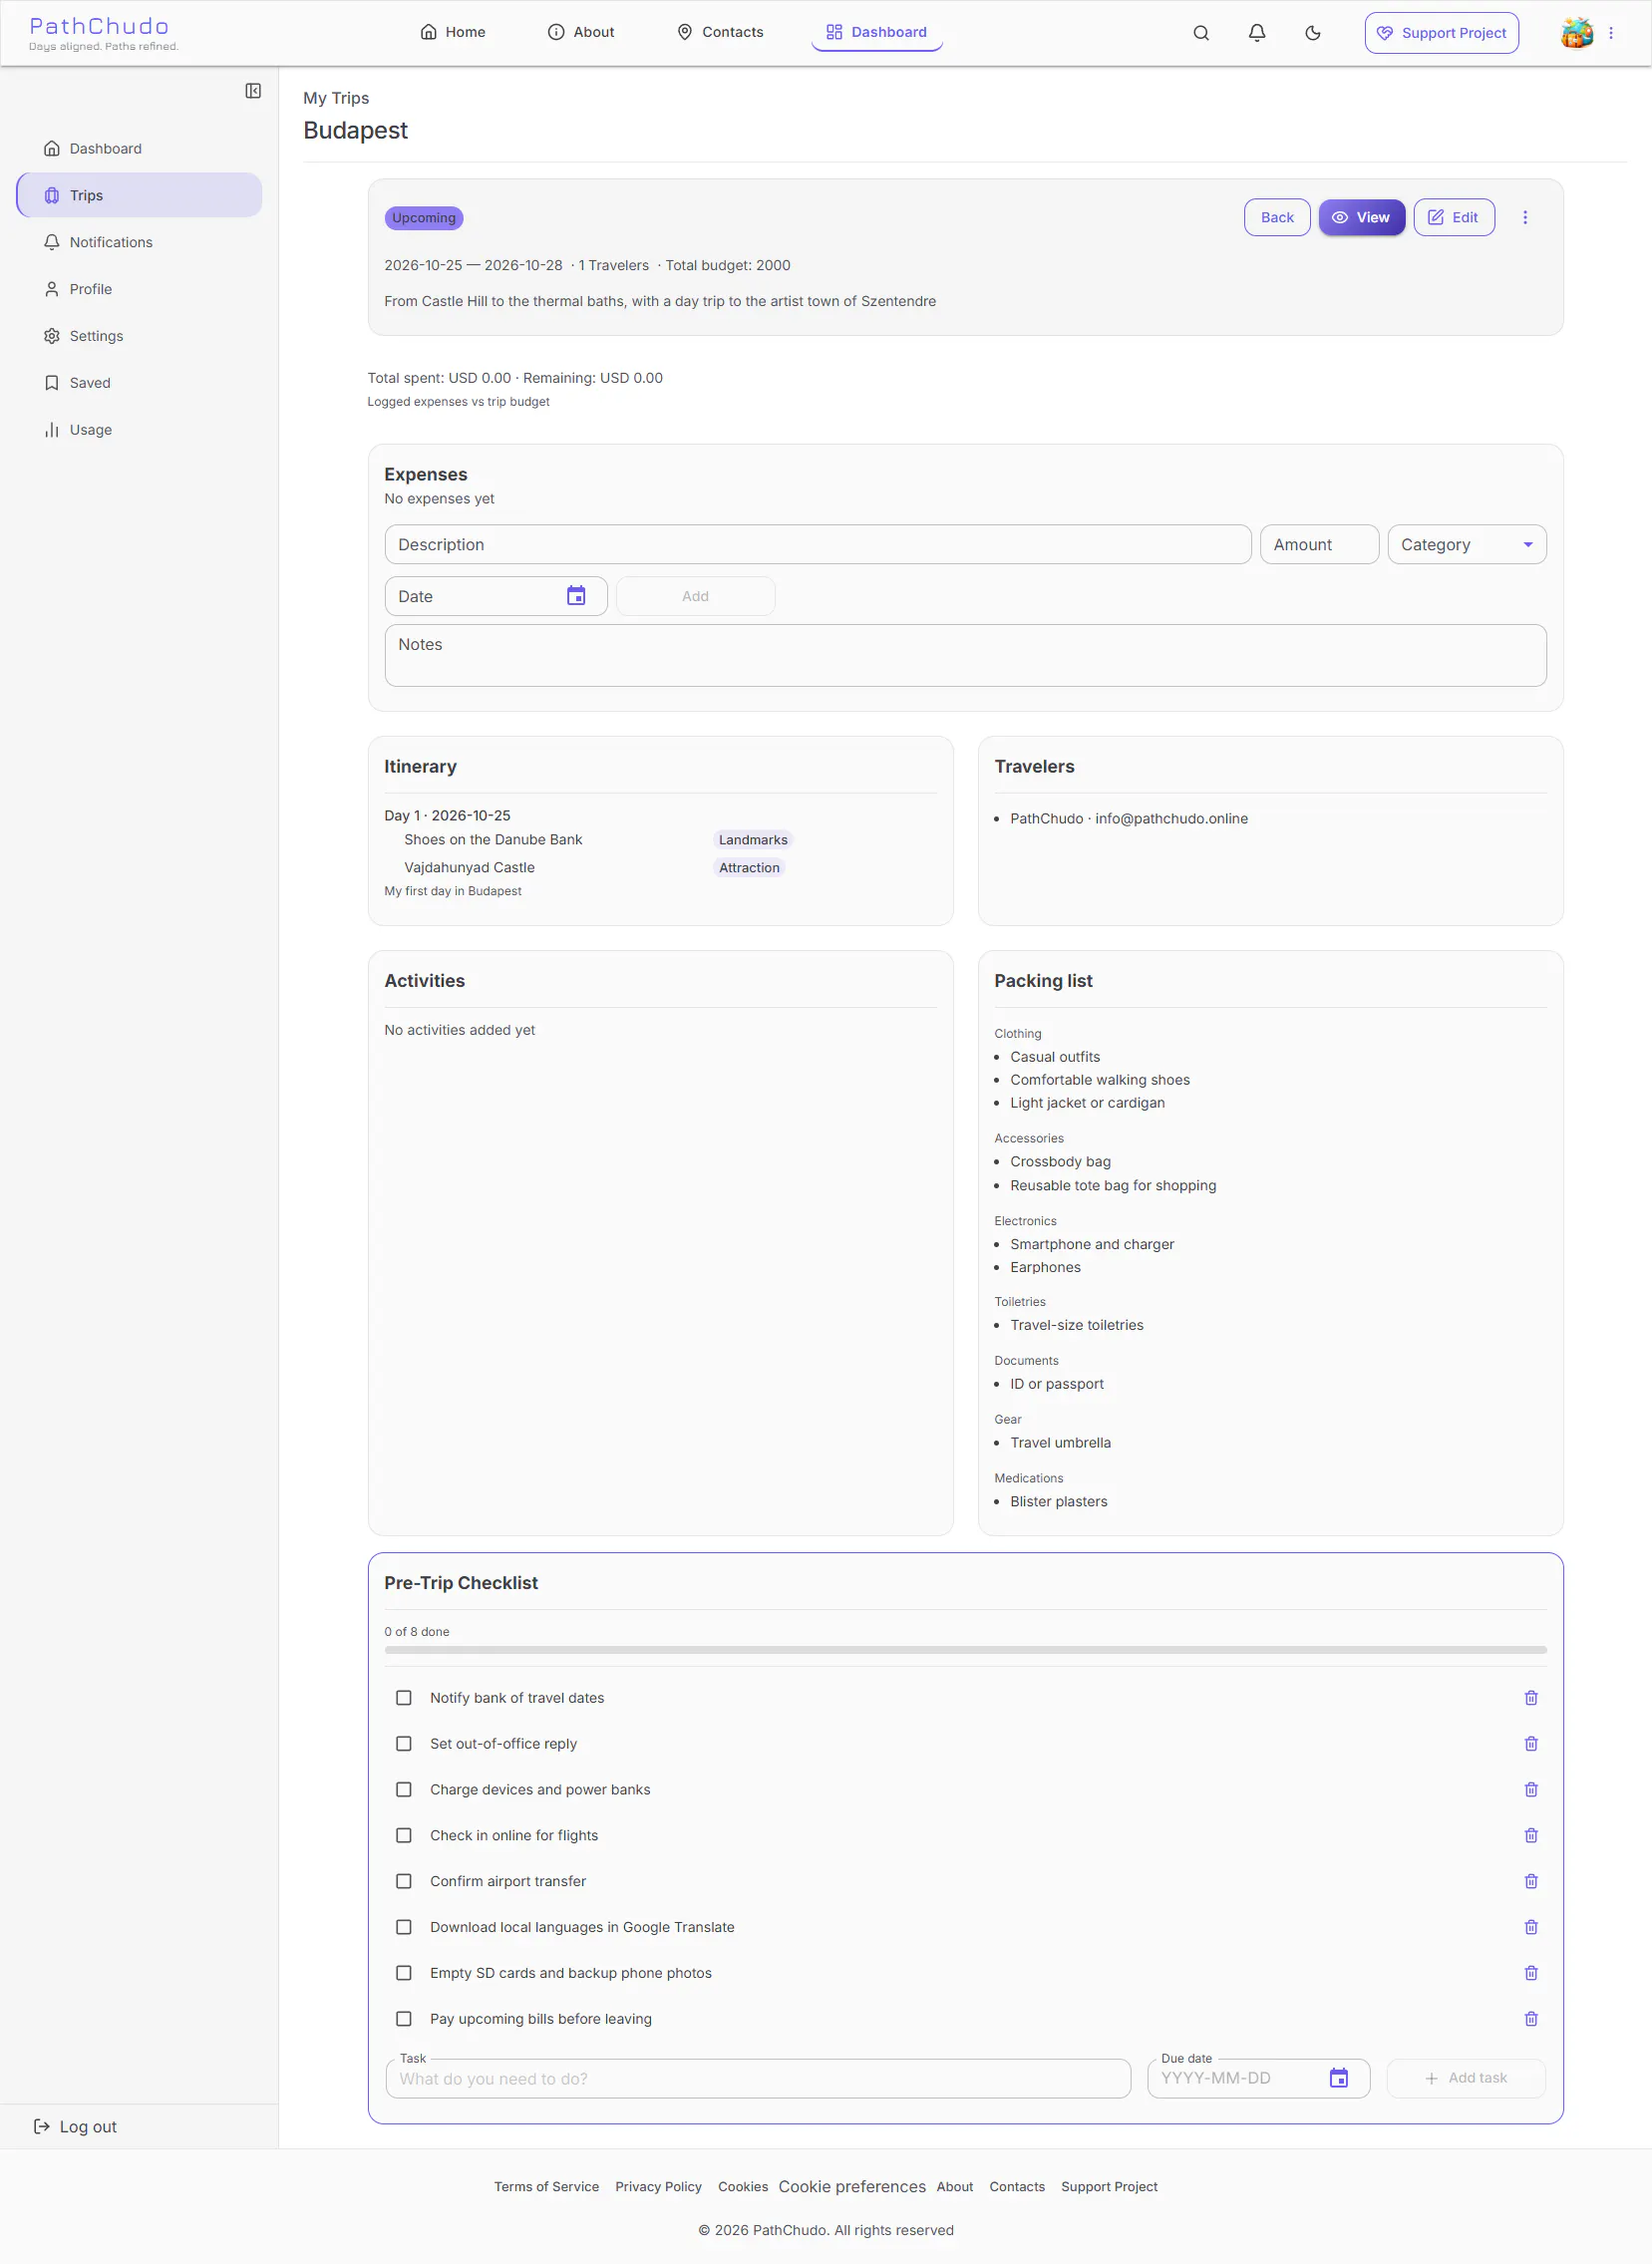Check Check in online for flights

[x=404, y=1836]
